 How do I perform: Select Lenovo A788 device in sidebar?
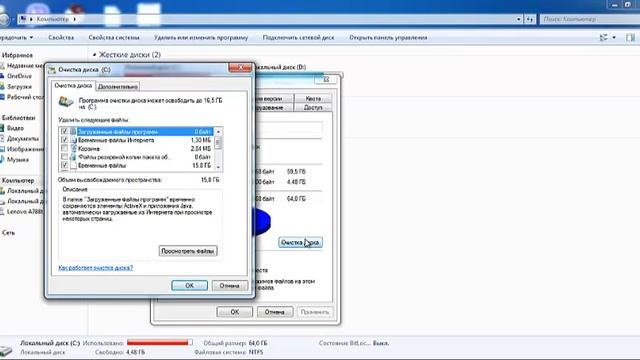point(24,212)
